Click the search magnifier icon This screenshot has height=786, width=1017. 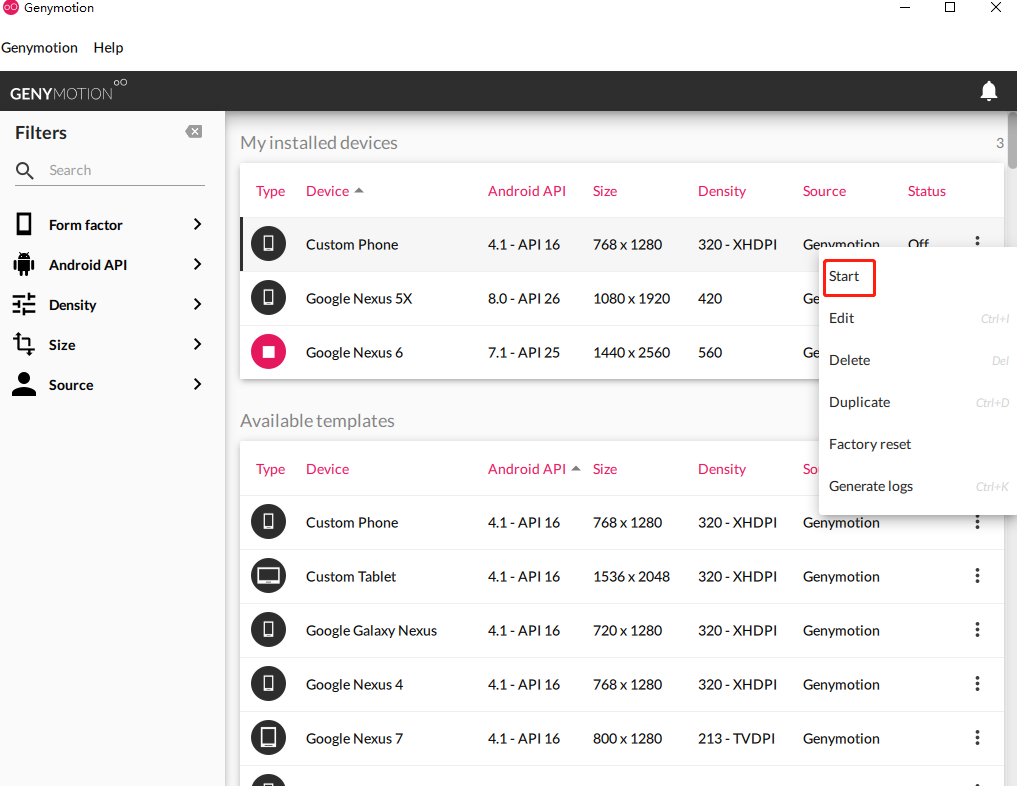[25, 171]
